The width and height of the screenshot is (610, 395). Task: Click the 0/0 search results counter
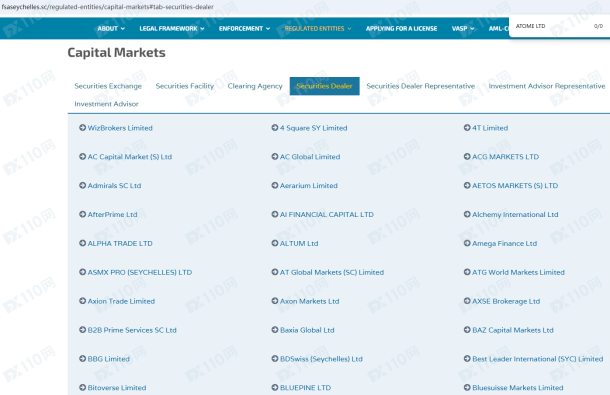[x=598, y=26]
